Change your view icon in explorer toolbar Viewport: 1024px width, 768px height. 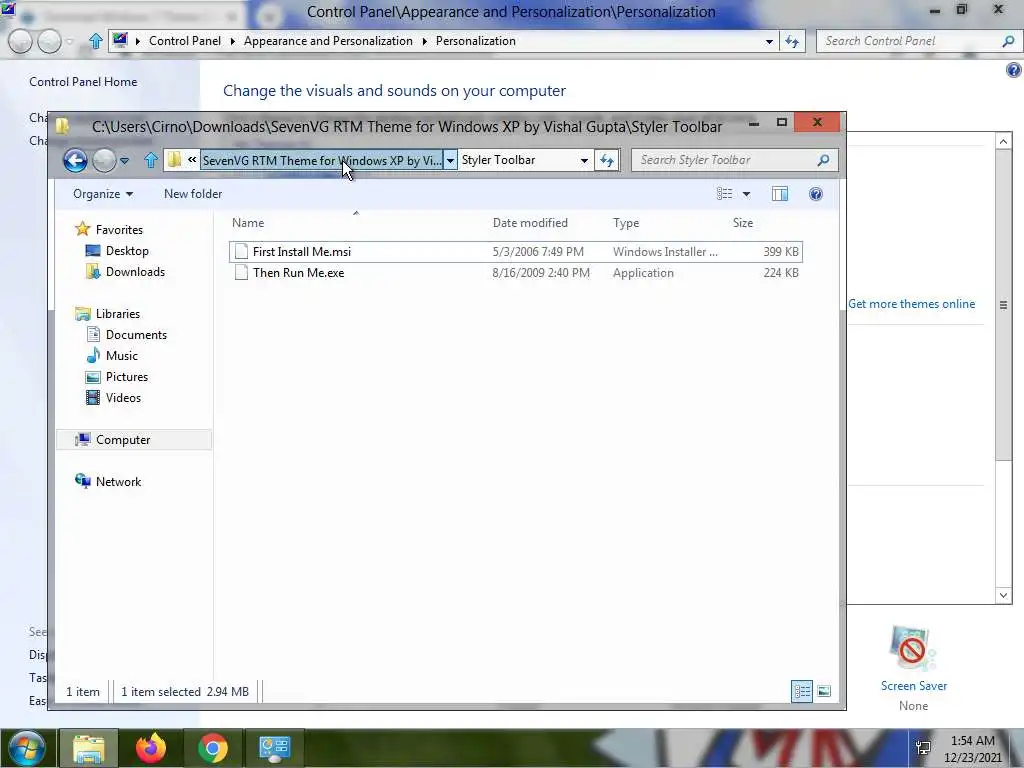click(x=724, y=193)
